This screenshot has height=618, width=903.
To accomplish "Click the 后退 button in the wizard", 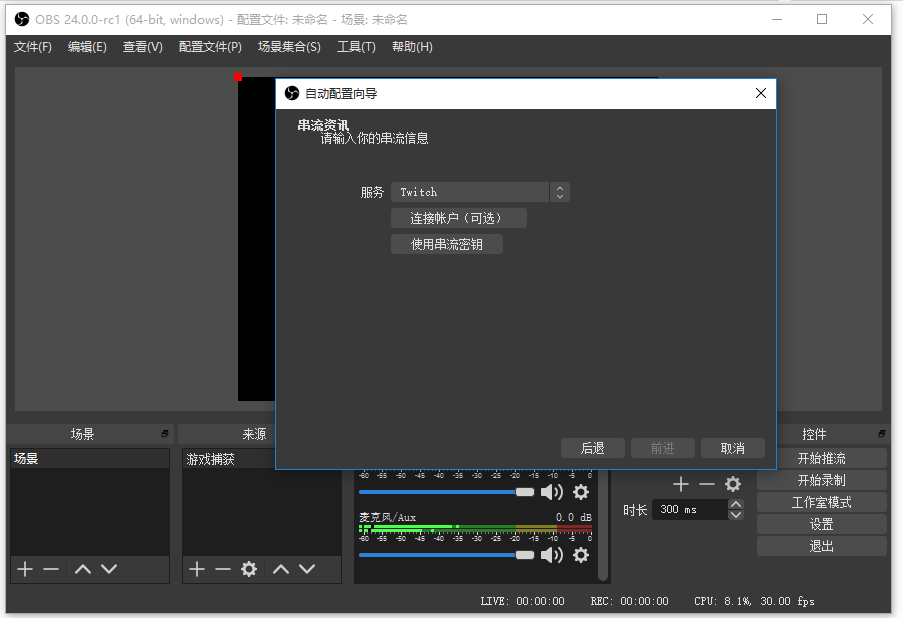I will pyautogui.click(x=592, y=447).
